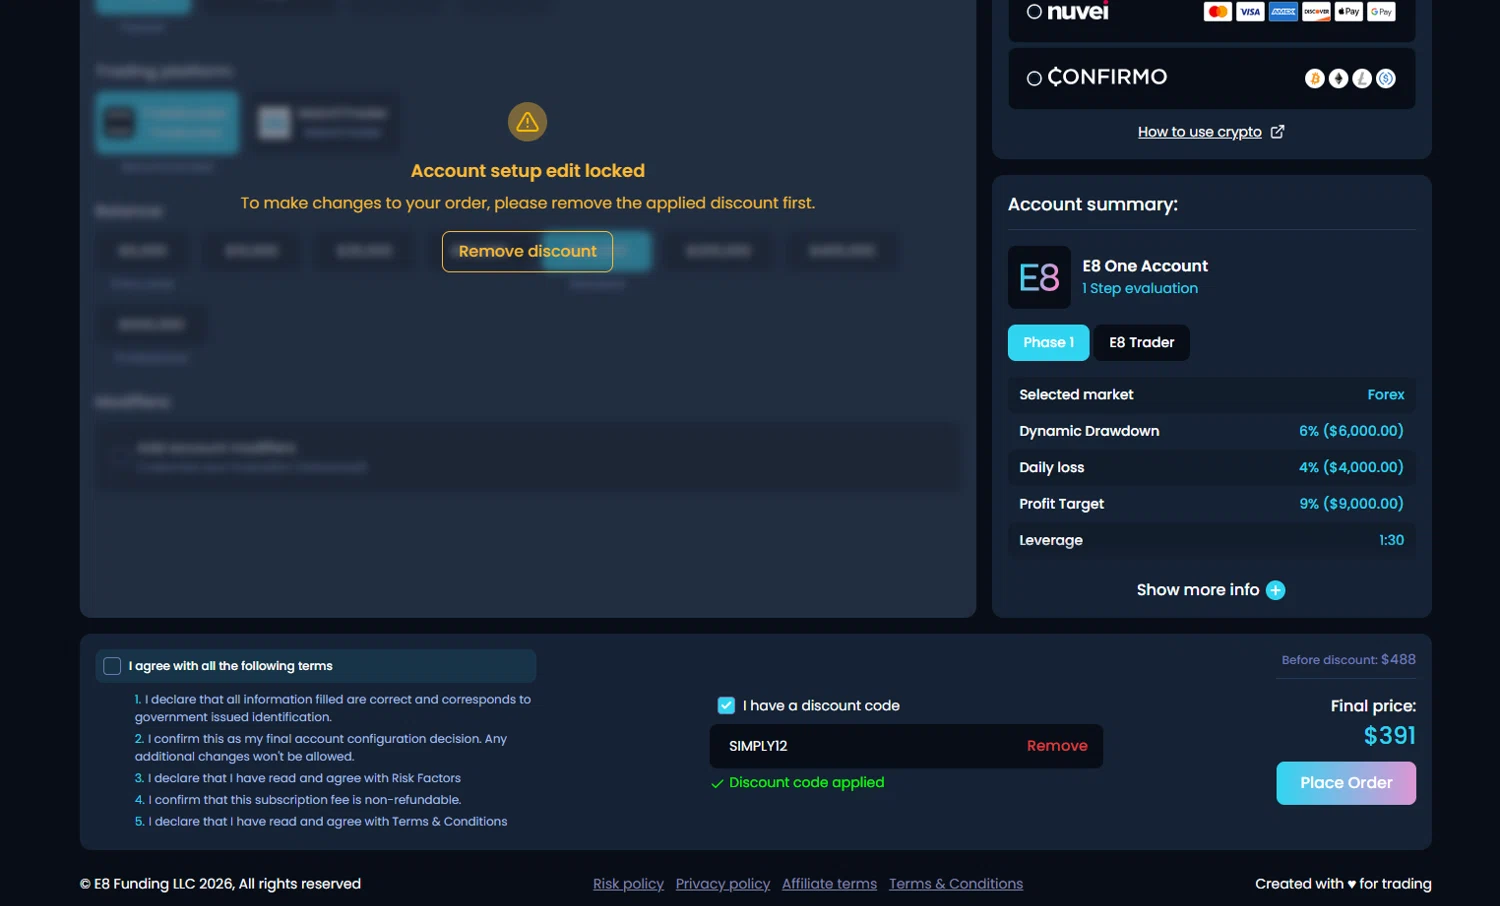1500x906 pixels.
Task: Select the nuvei payment radio button
Action: click(x=1034, y=12)
